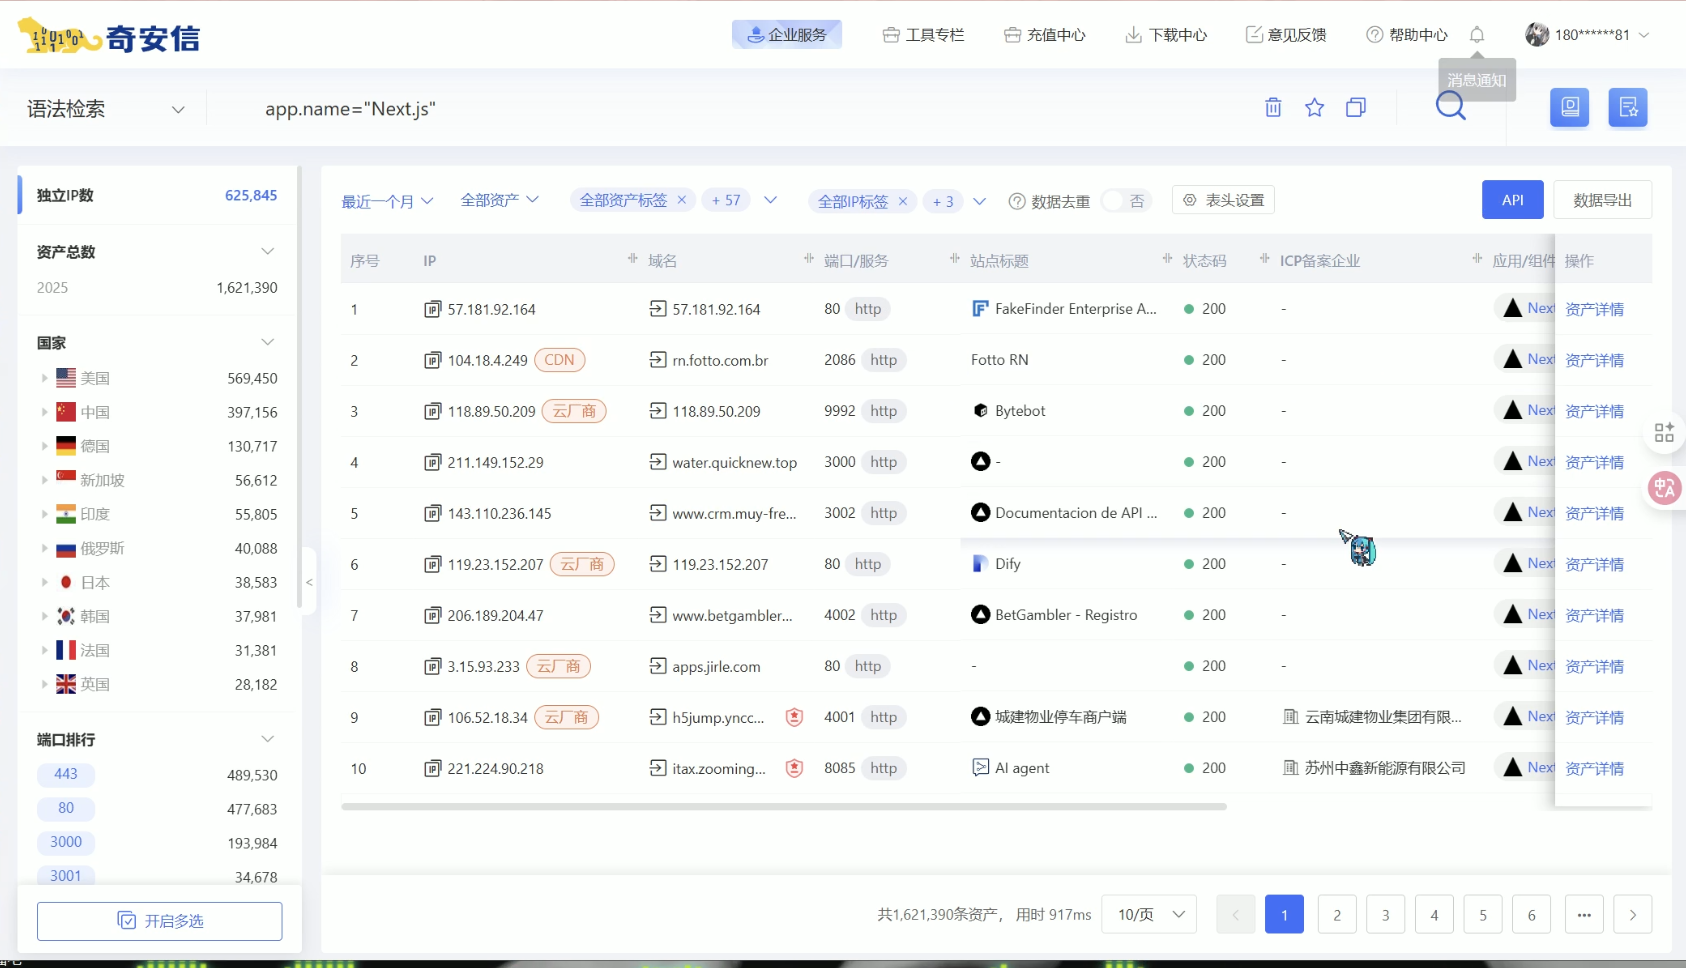Click the blue edit-list button beside search
Viewport: 1686px width, 968px height.
[1628, 107]
